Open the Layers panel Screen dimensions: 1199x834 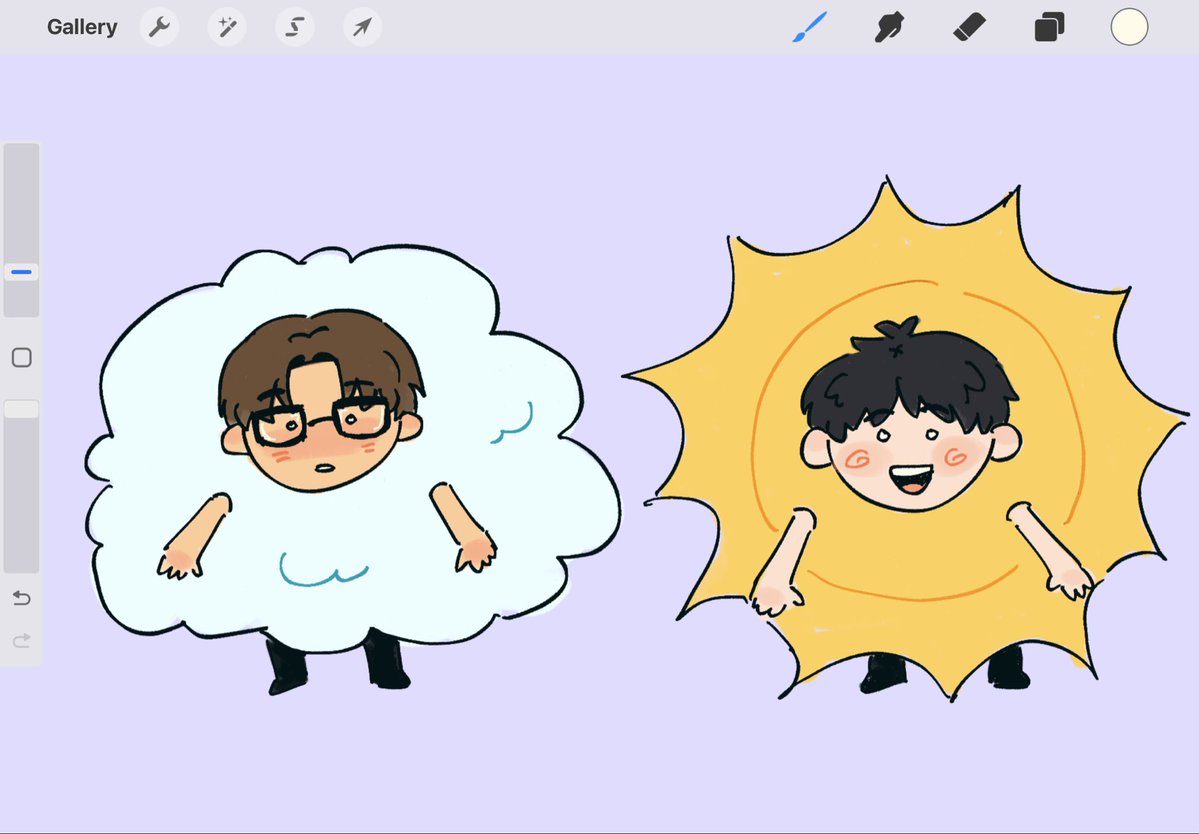tap(1048, 27)
